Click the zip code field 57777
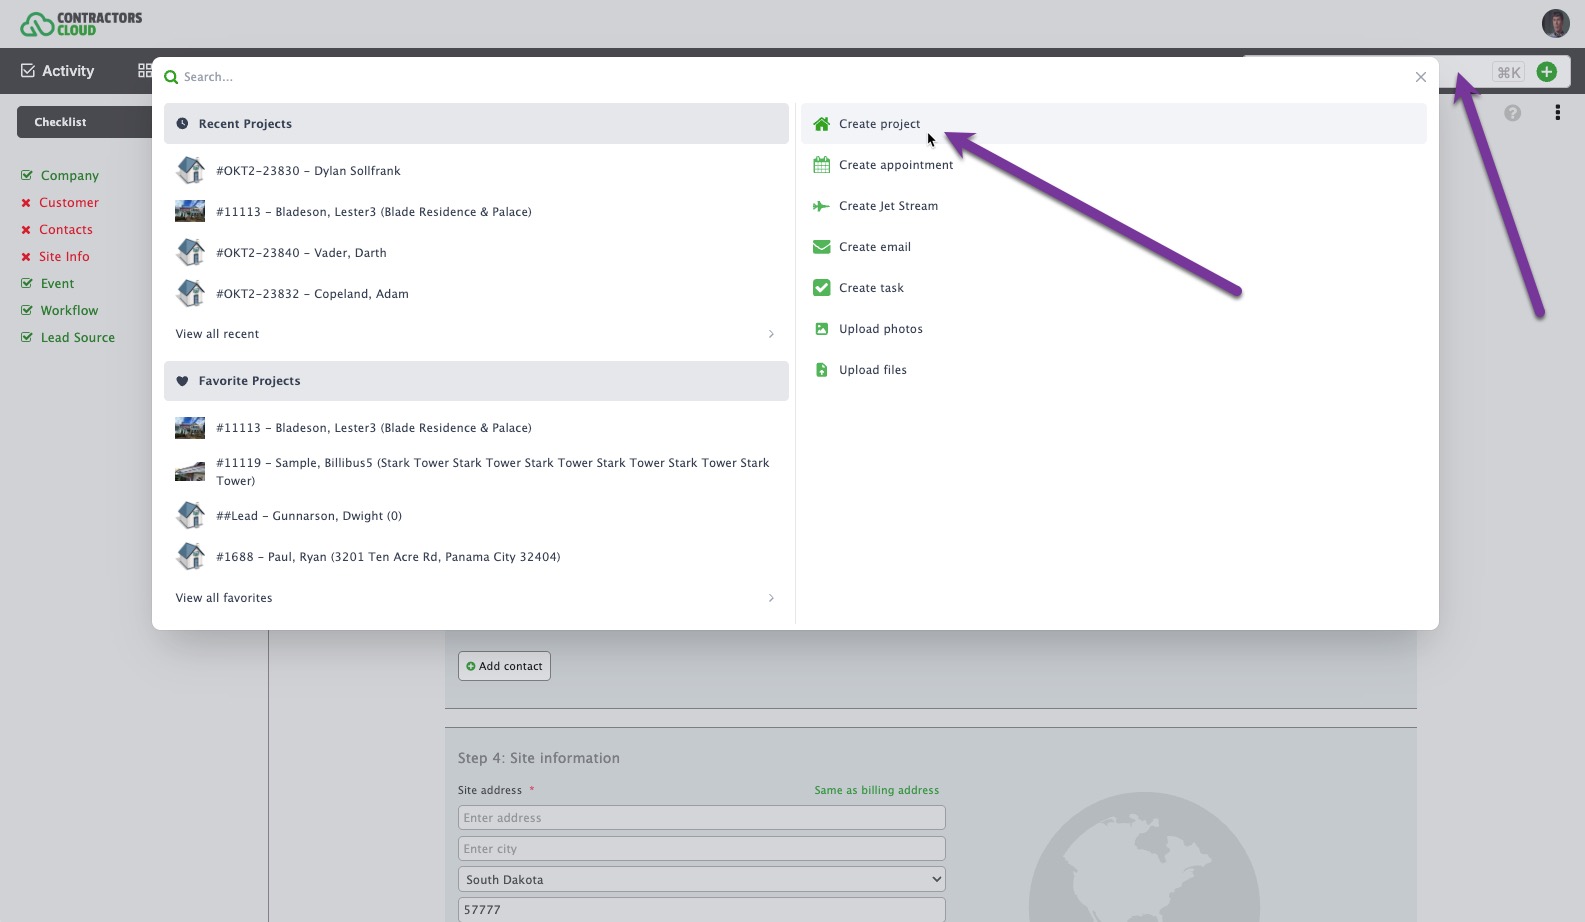 coord(701,909)
